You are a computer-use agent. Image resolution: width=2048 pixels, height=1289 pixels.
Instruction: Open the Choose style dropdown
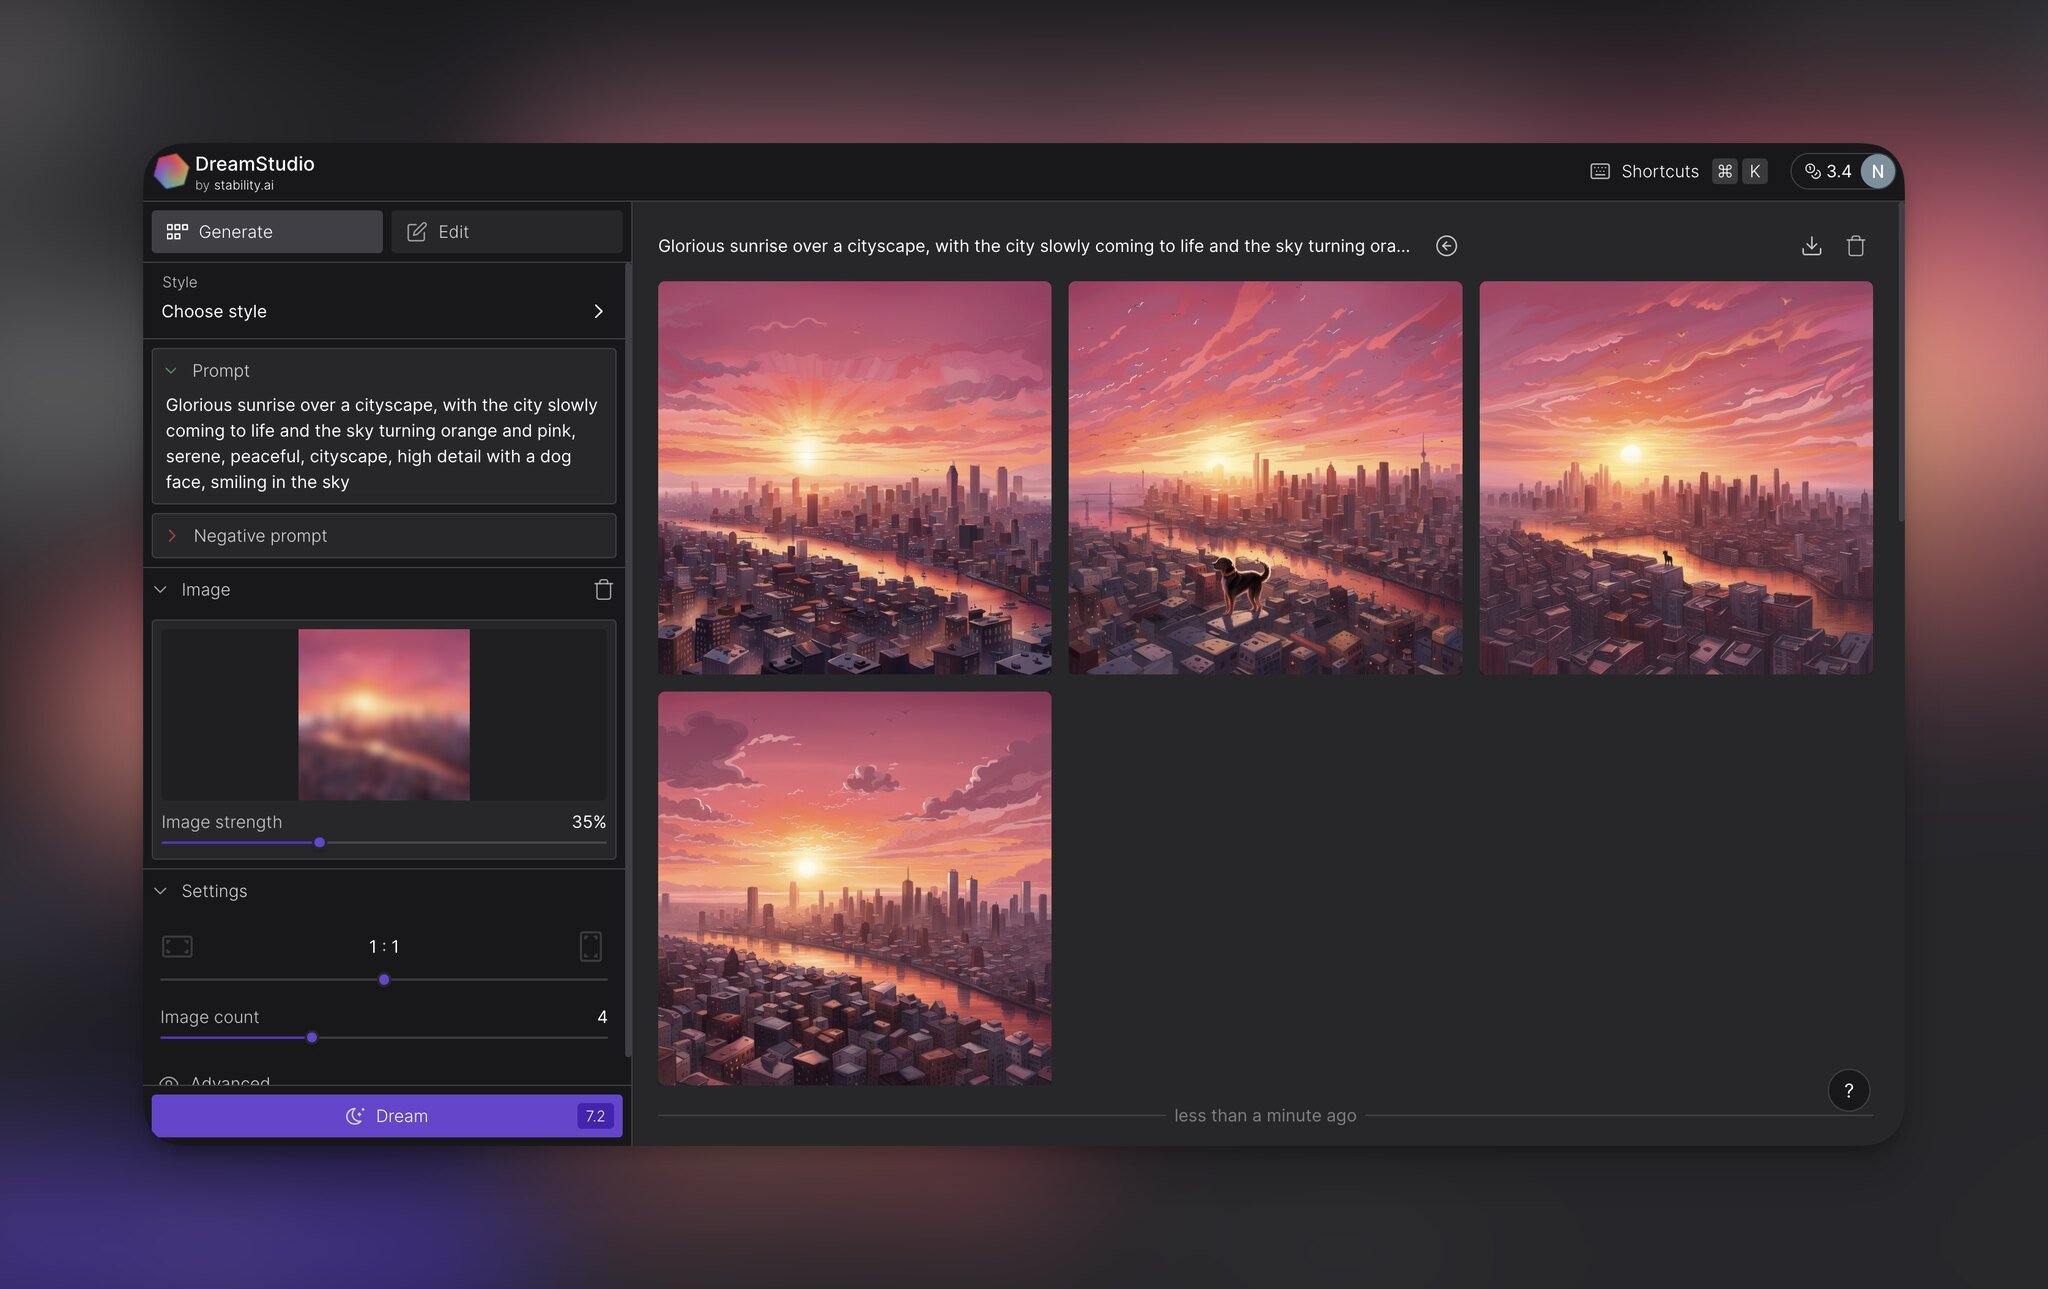[x=383, y=312]
